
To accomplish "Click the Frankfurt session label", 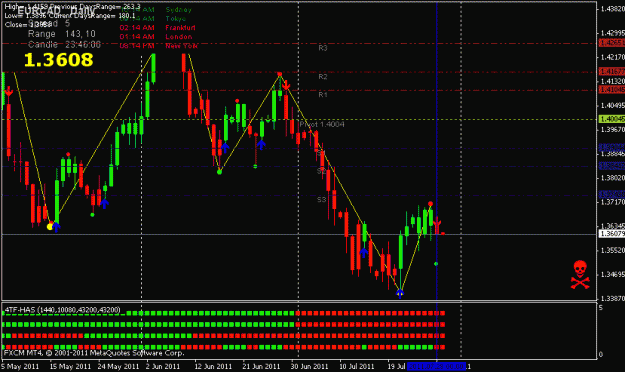I will tap(181, 28).
